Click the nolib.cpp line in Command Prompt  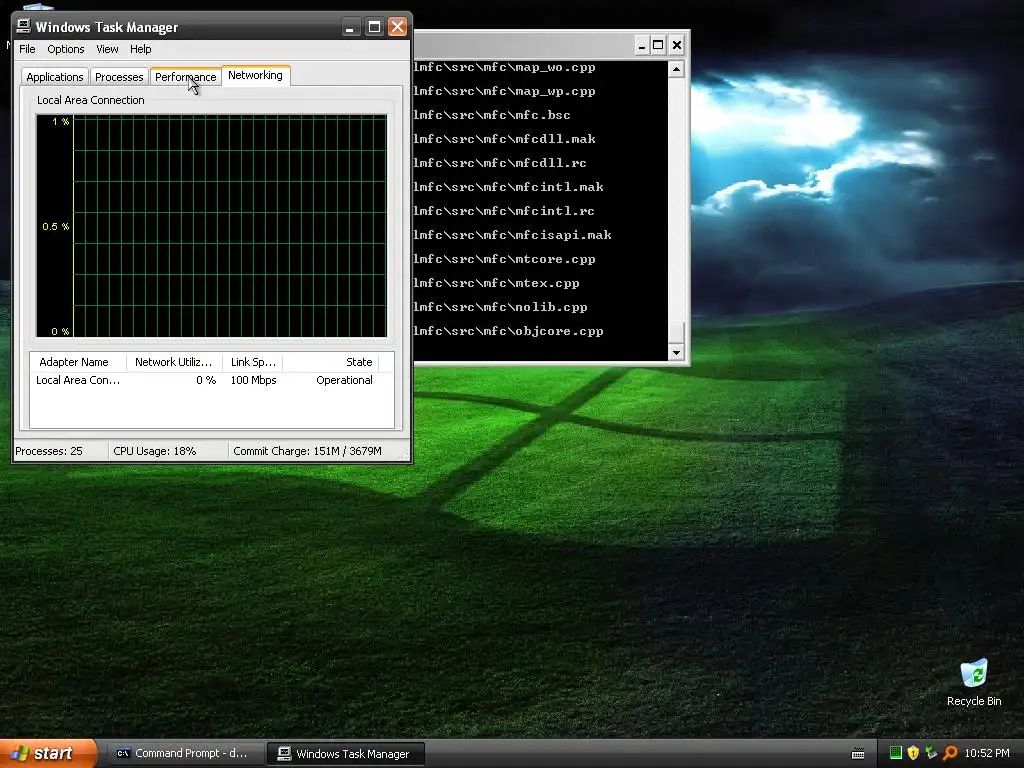(x=500, y=307)
